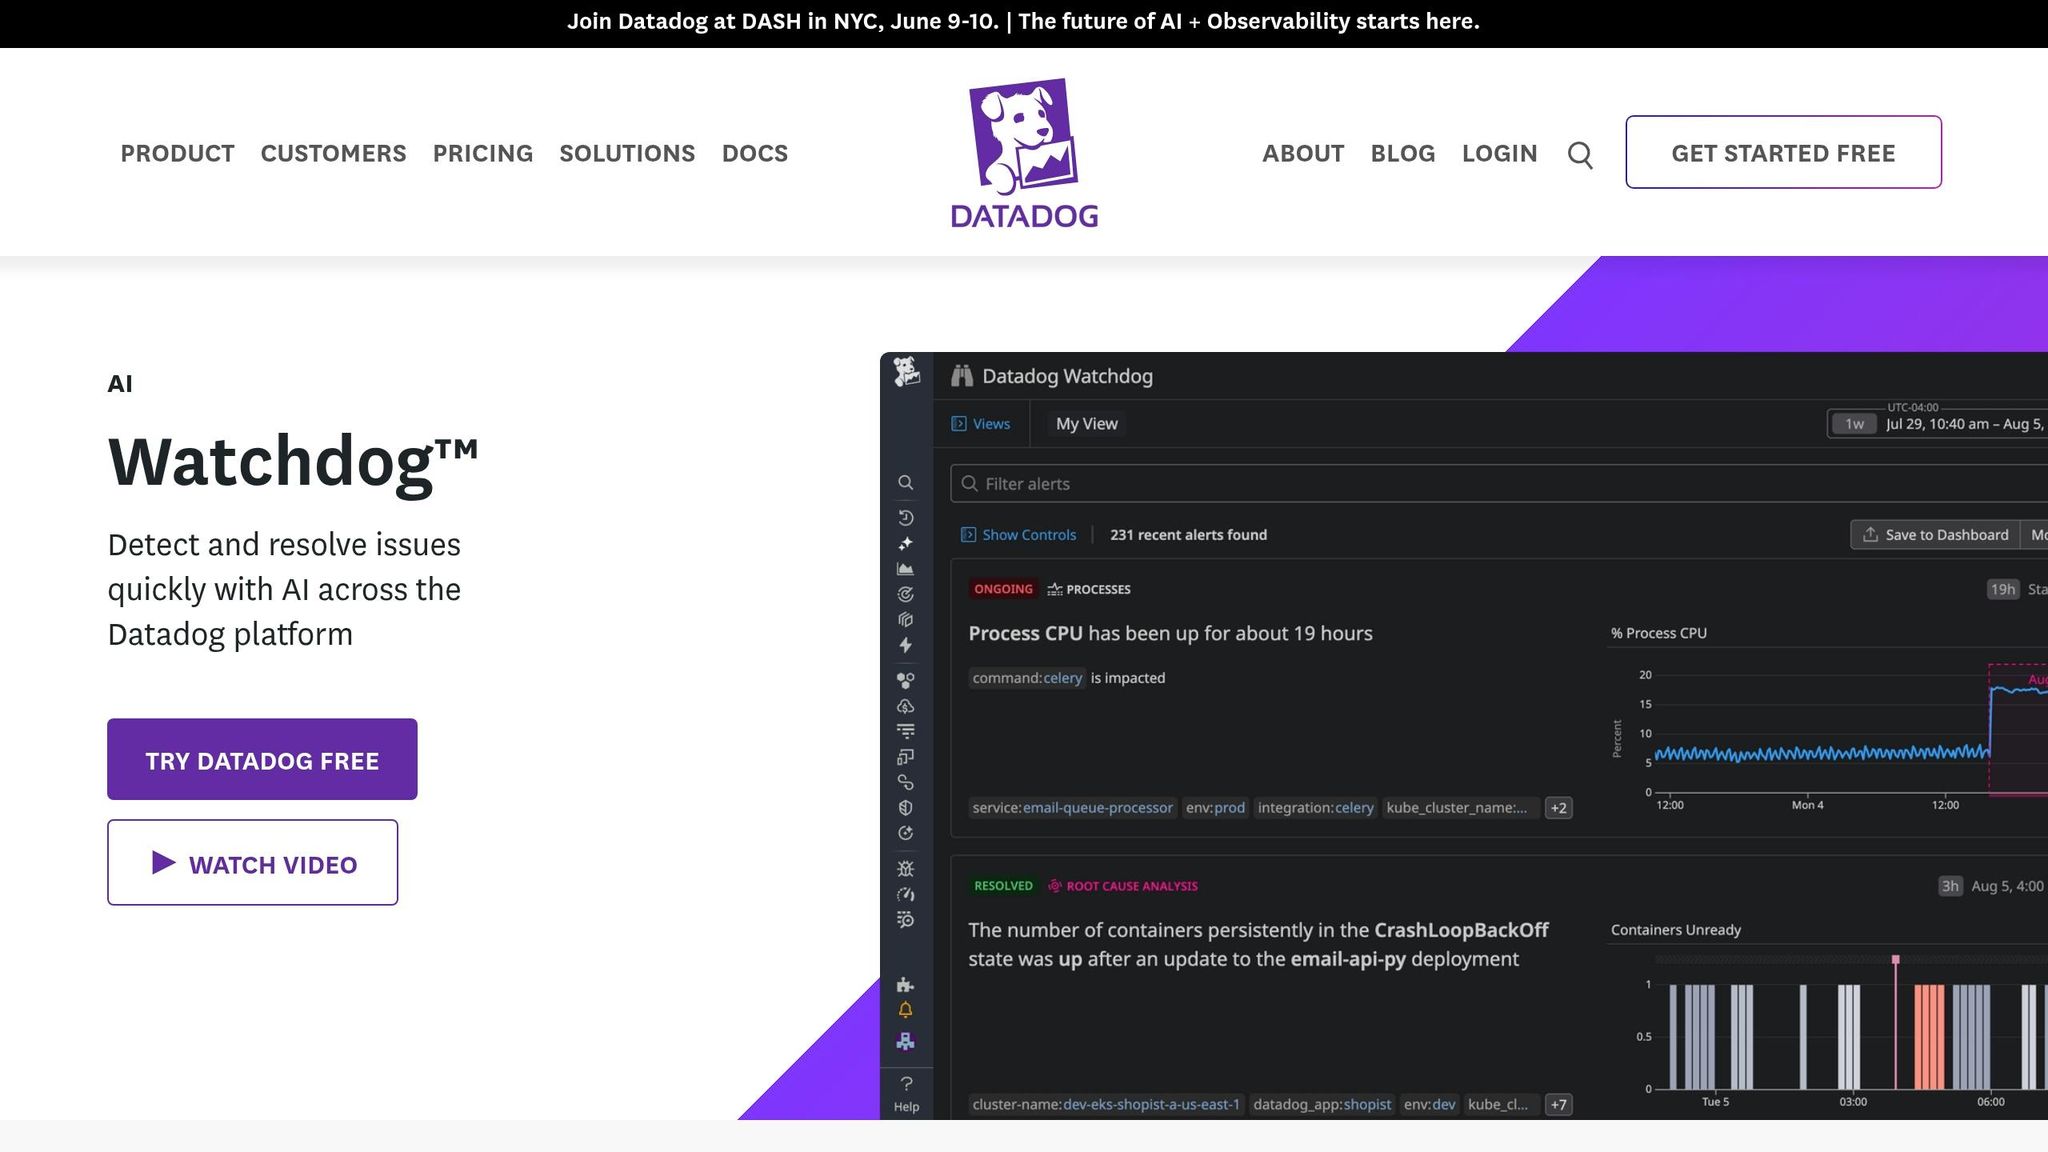The height and width of the screenshot is (1152, 2048).
Task: Open the puzzle piece integrations icon
Action: pos(905,985)
